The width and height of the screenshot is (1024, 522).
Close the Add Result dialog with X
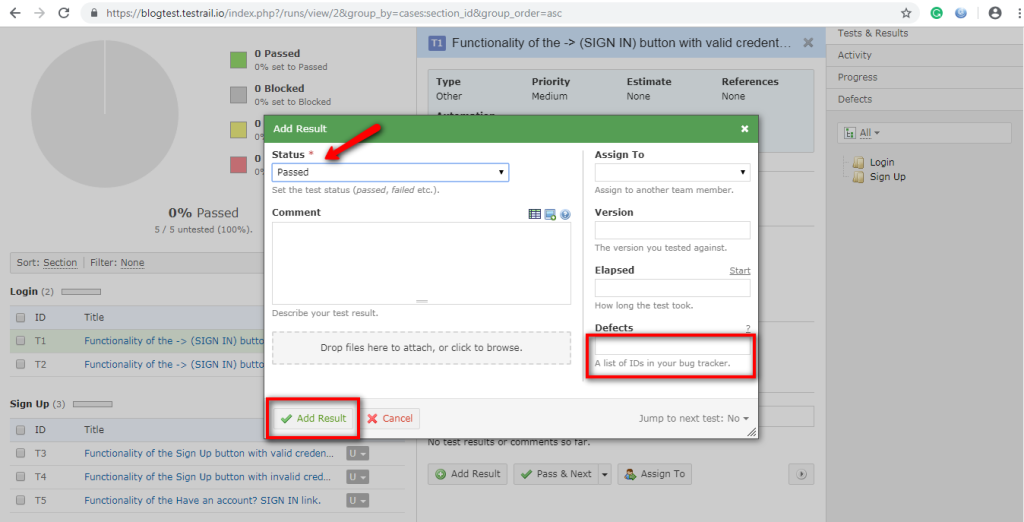coord(744,129)
